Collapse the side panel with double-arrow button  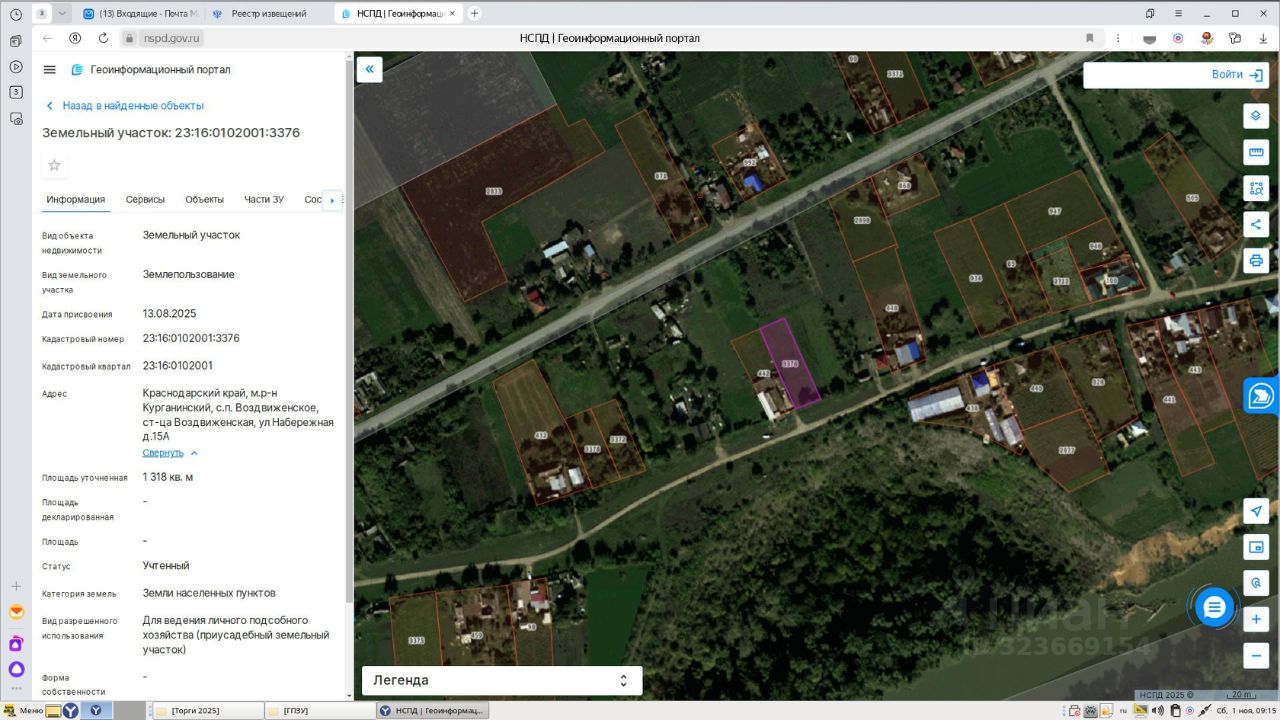[369, 69]
